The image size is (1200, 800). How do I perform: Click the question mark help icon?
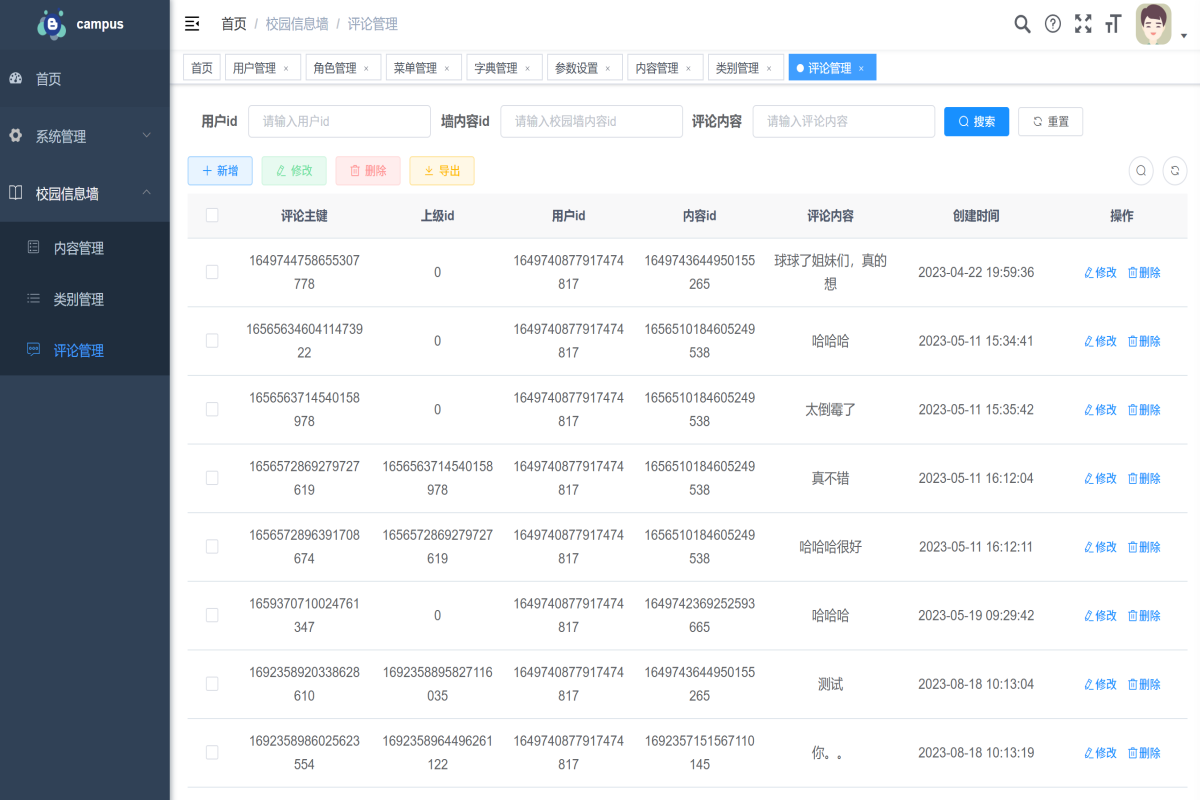[x=1052, y=23]
